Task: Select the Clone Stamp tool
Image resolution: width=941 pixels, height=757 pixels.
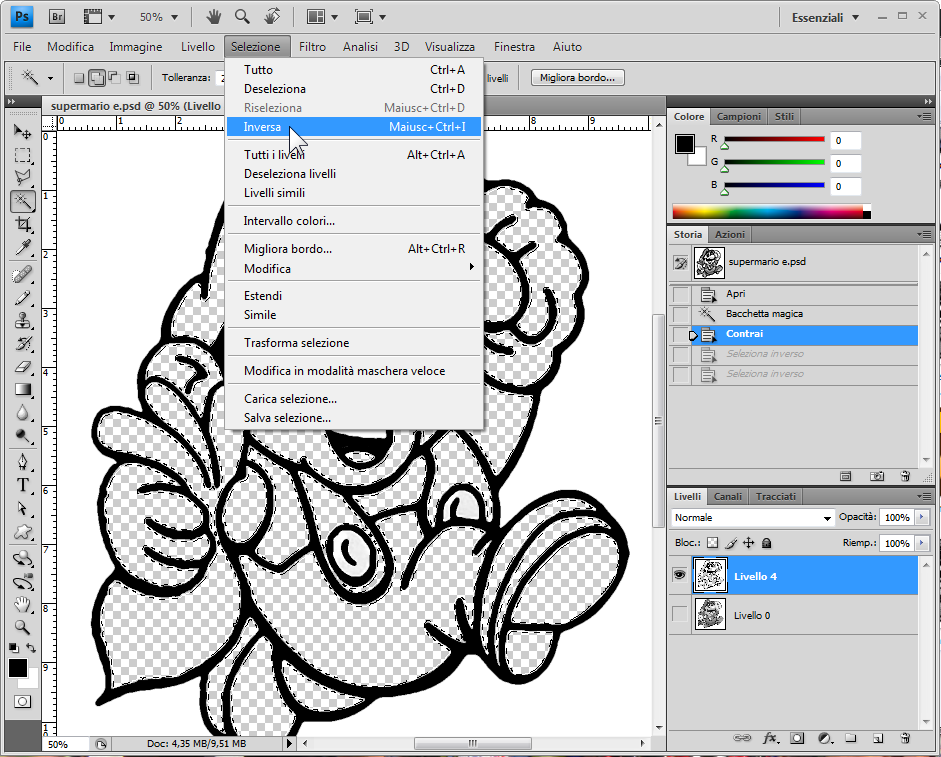Action: pos(23,321)
